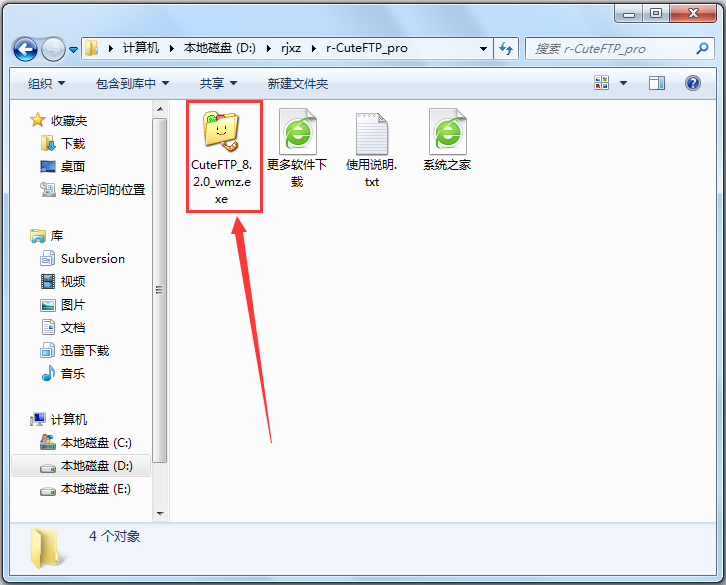Open the 视频 library
This screenshot has height=585, width=726.
coord(73,282)
